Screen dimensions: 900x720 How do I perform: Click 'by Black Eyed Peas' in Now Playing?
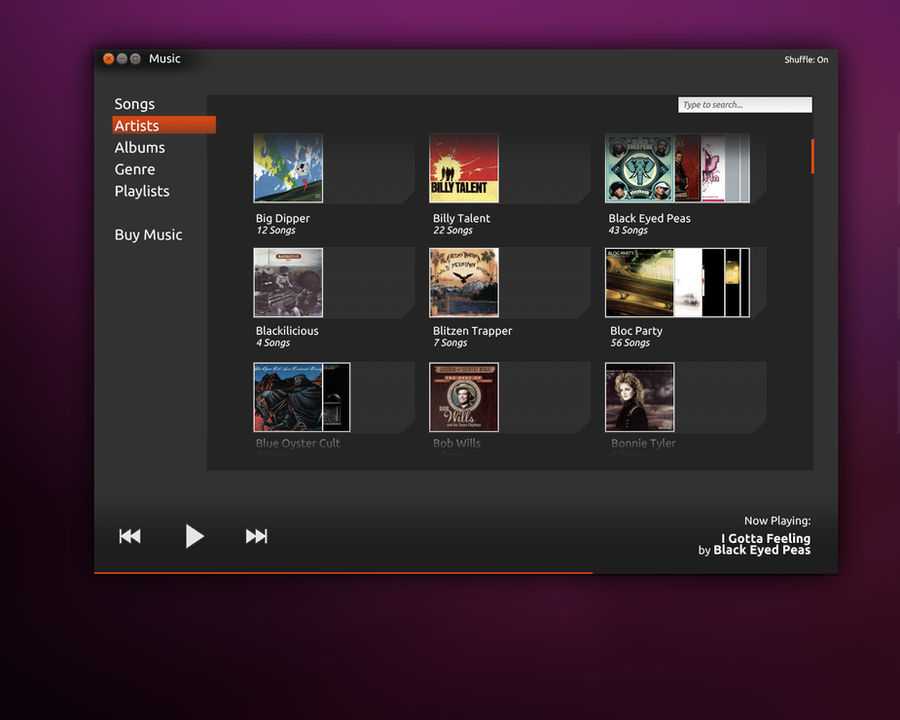(x=754, y=550)
